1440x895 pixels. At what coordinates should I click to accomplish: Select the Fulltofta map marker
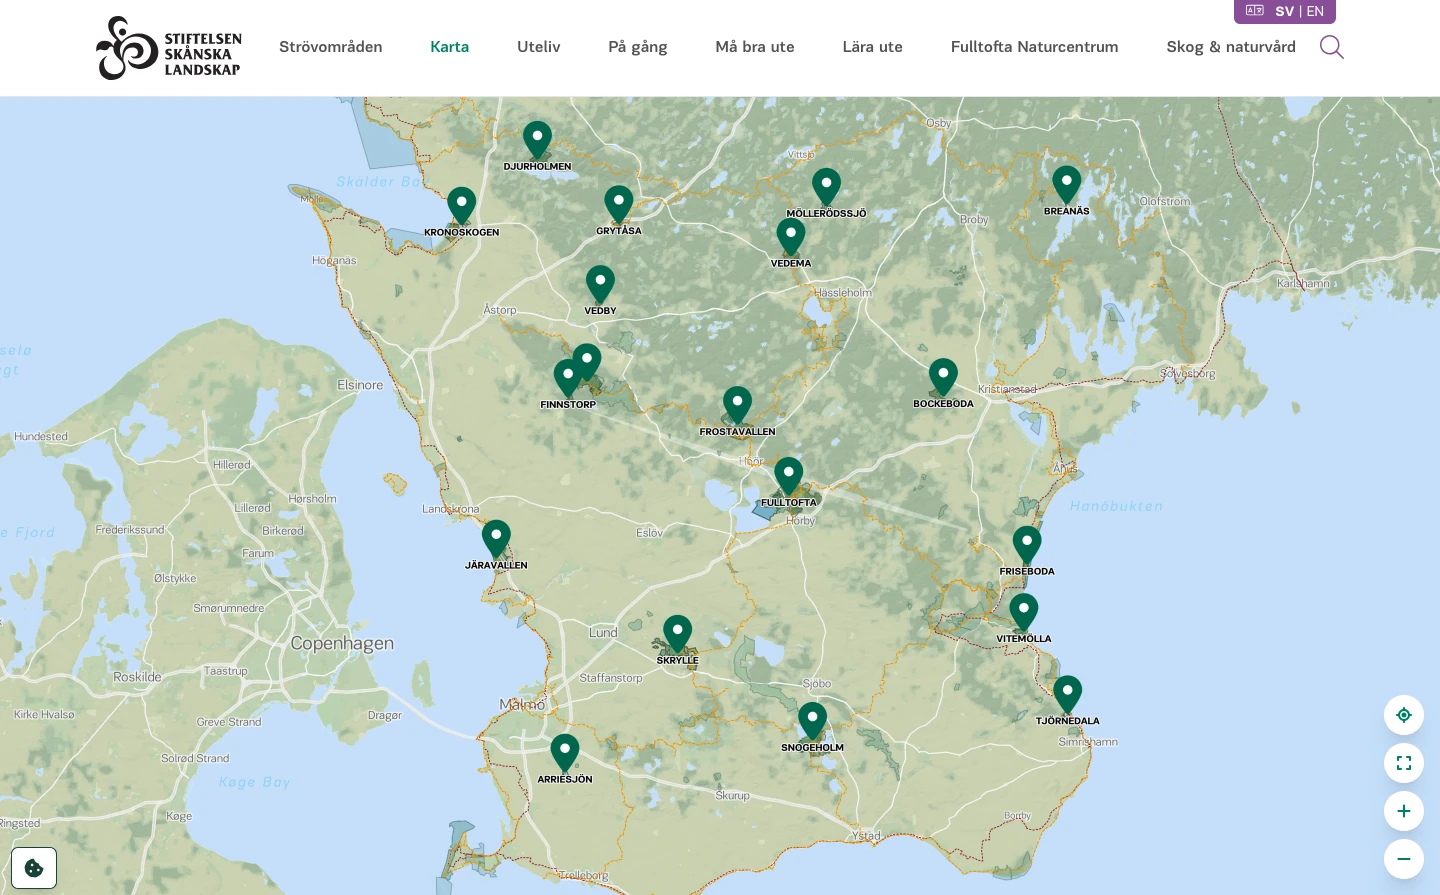pyautogui.click(x=788, y=476)
